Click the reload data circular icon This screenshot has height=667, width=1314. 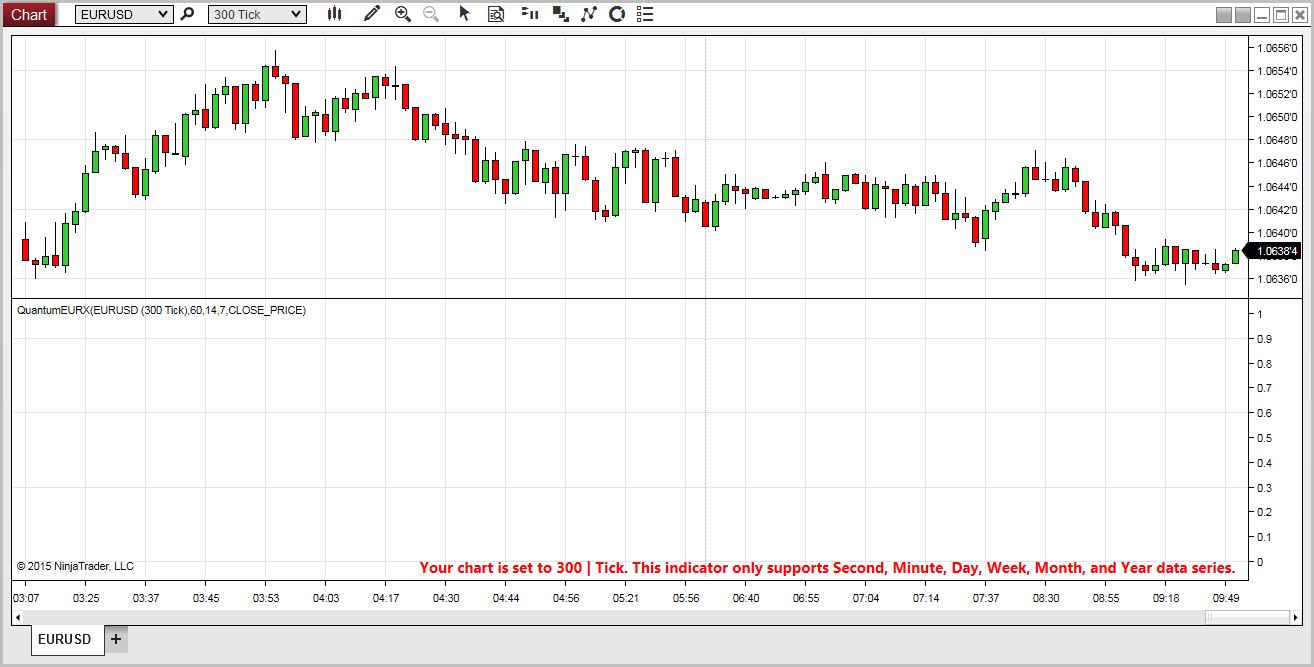point(617,14)
